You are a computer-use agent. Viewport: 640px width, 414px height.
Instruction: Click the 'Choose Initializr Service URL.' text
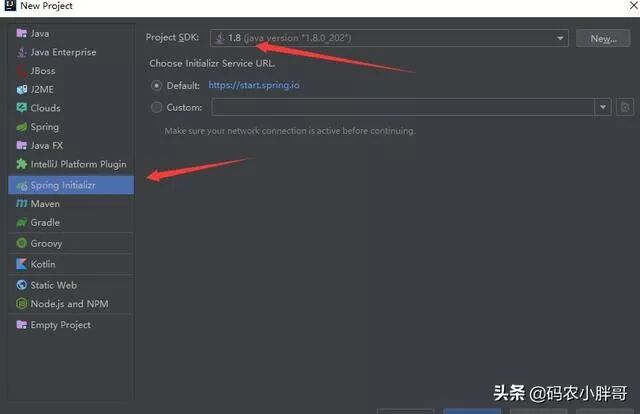212,63
